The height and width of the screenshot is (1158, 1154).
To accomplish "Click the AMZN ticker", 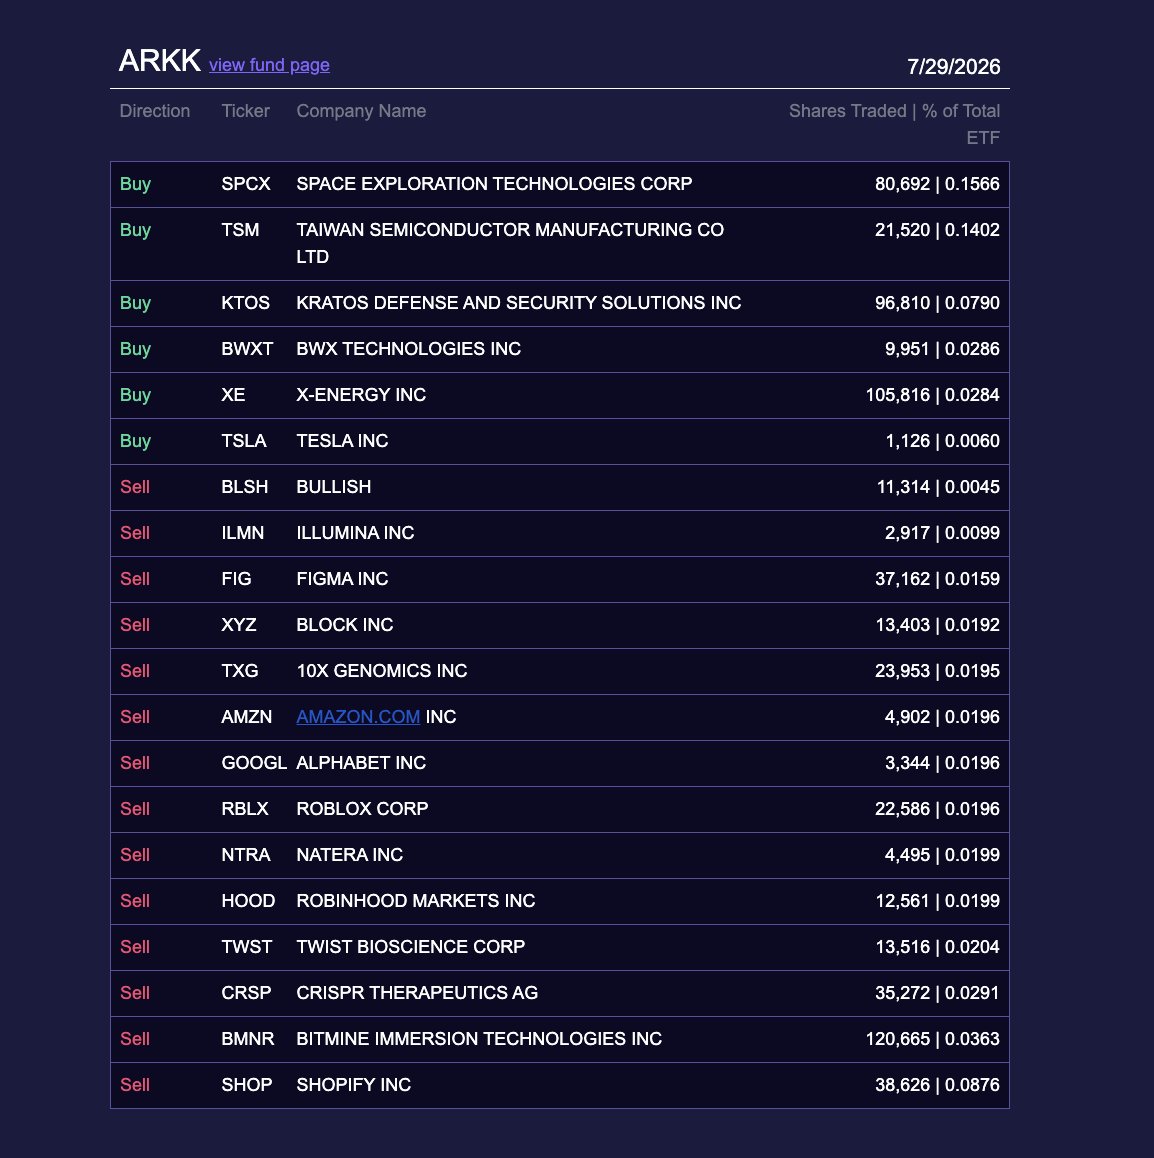I will pyautogui.click(x=247, y=716).
